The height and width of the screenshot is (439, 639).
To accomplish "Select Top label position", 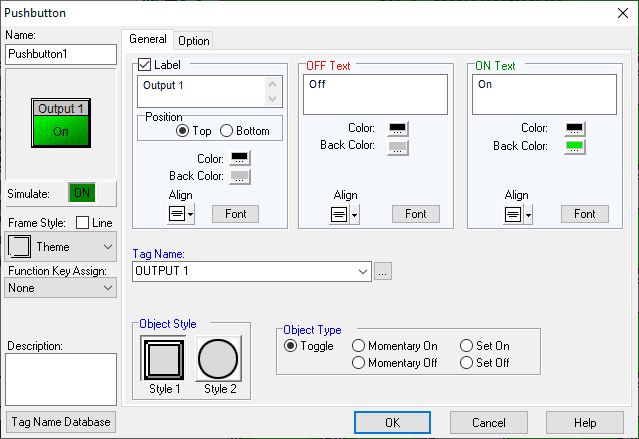I will pyautogui.click(x=182, y=131).
